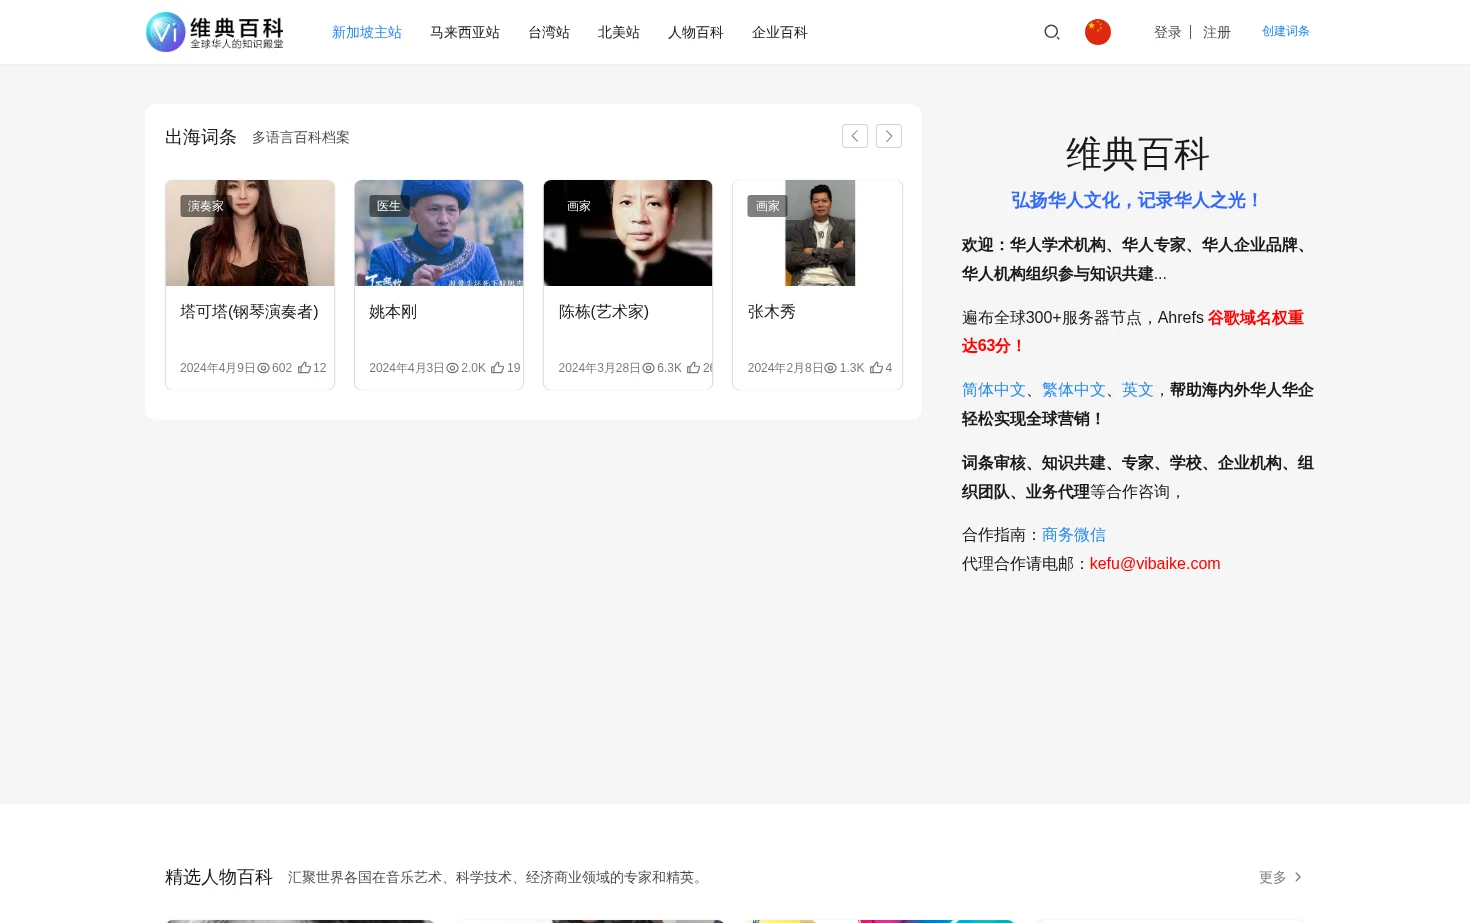Select 北美站 nav item
The width and height of the screenshot is (1470, 923).
click(619, 32)
